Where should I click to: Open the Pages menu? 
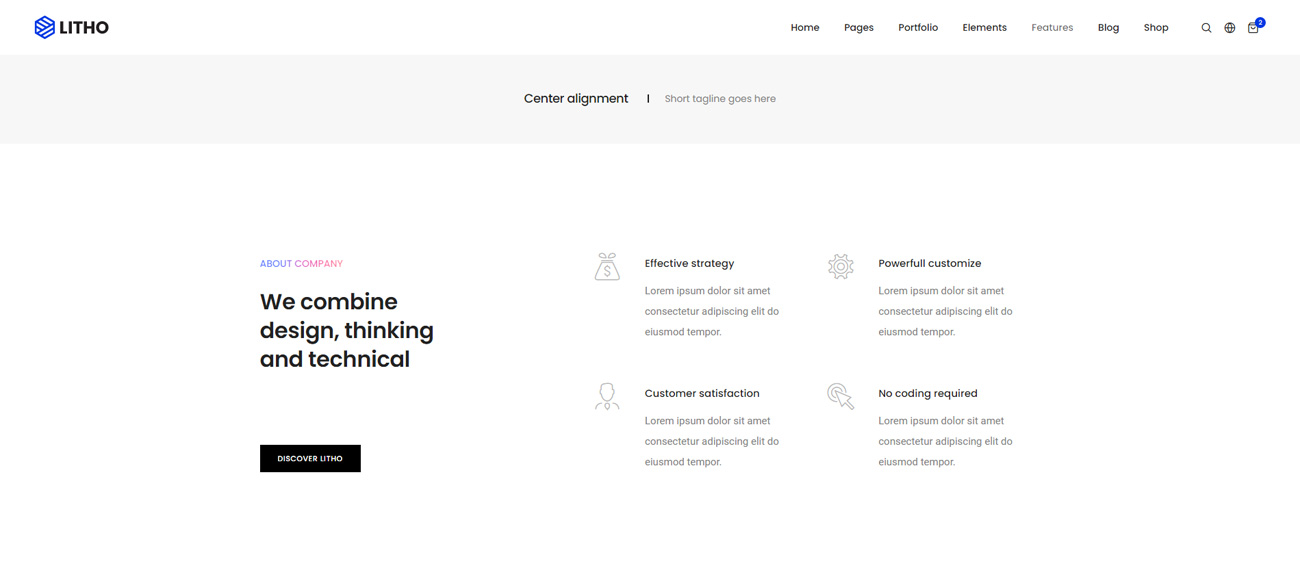tap(859, 28)
